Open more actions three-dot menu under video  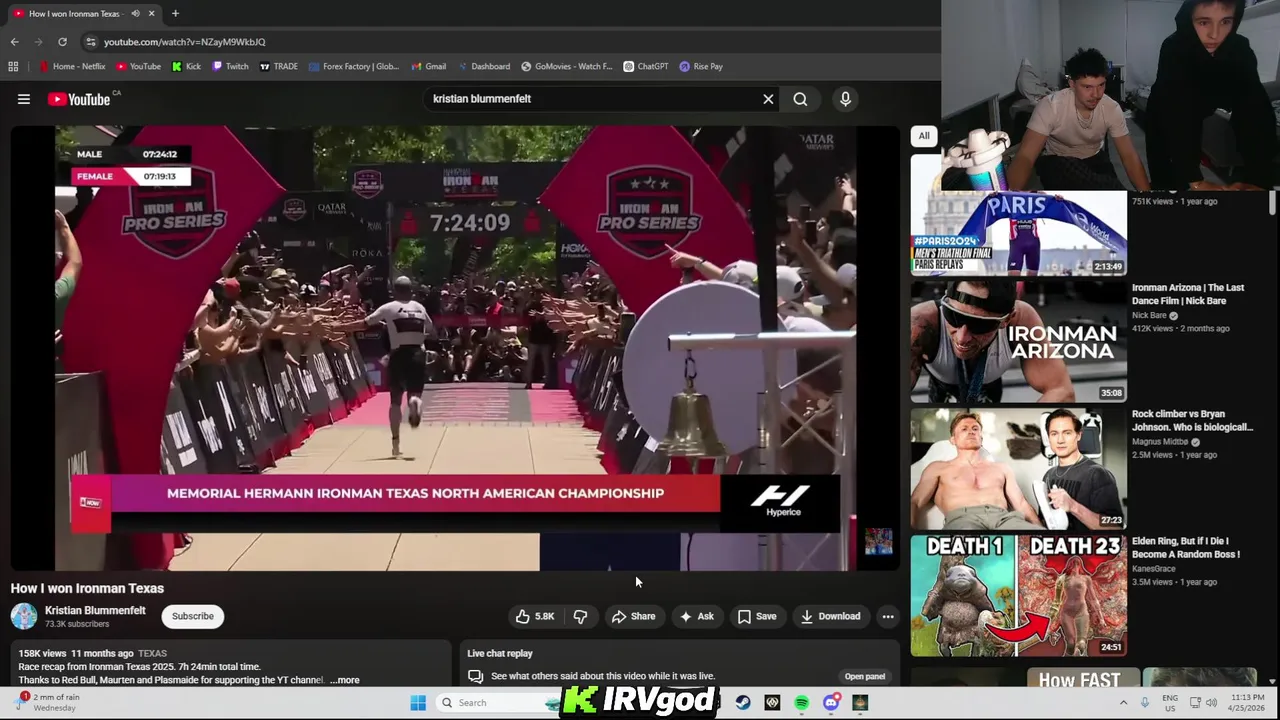point(887,616)
